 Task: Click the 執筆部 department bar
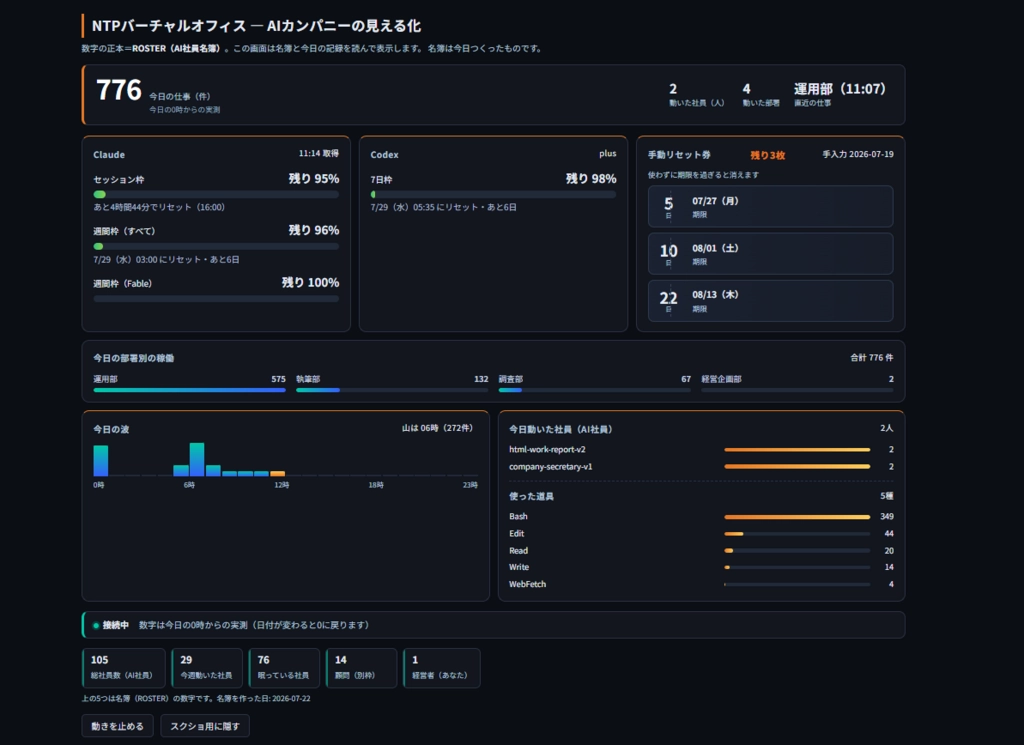pyautogui.click(x=392, y=390)
